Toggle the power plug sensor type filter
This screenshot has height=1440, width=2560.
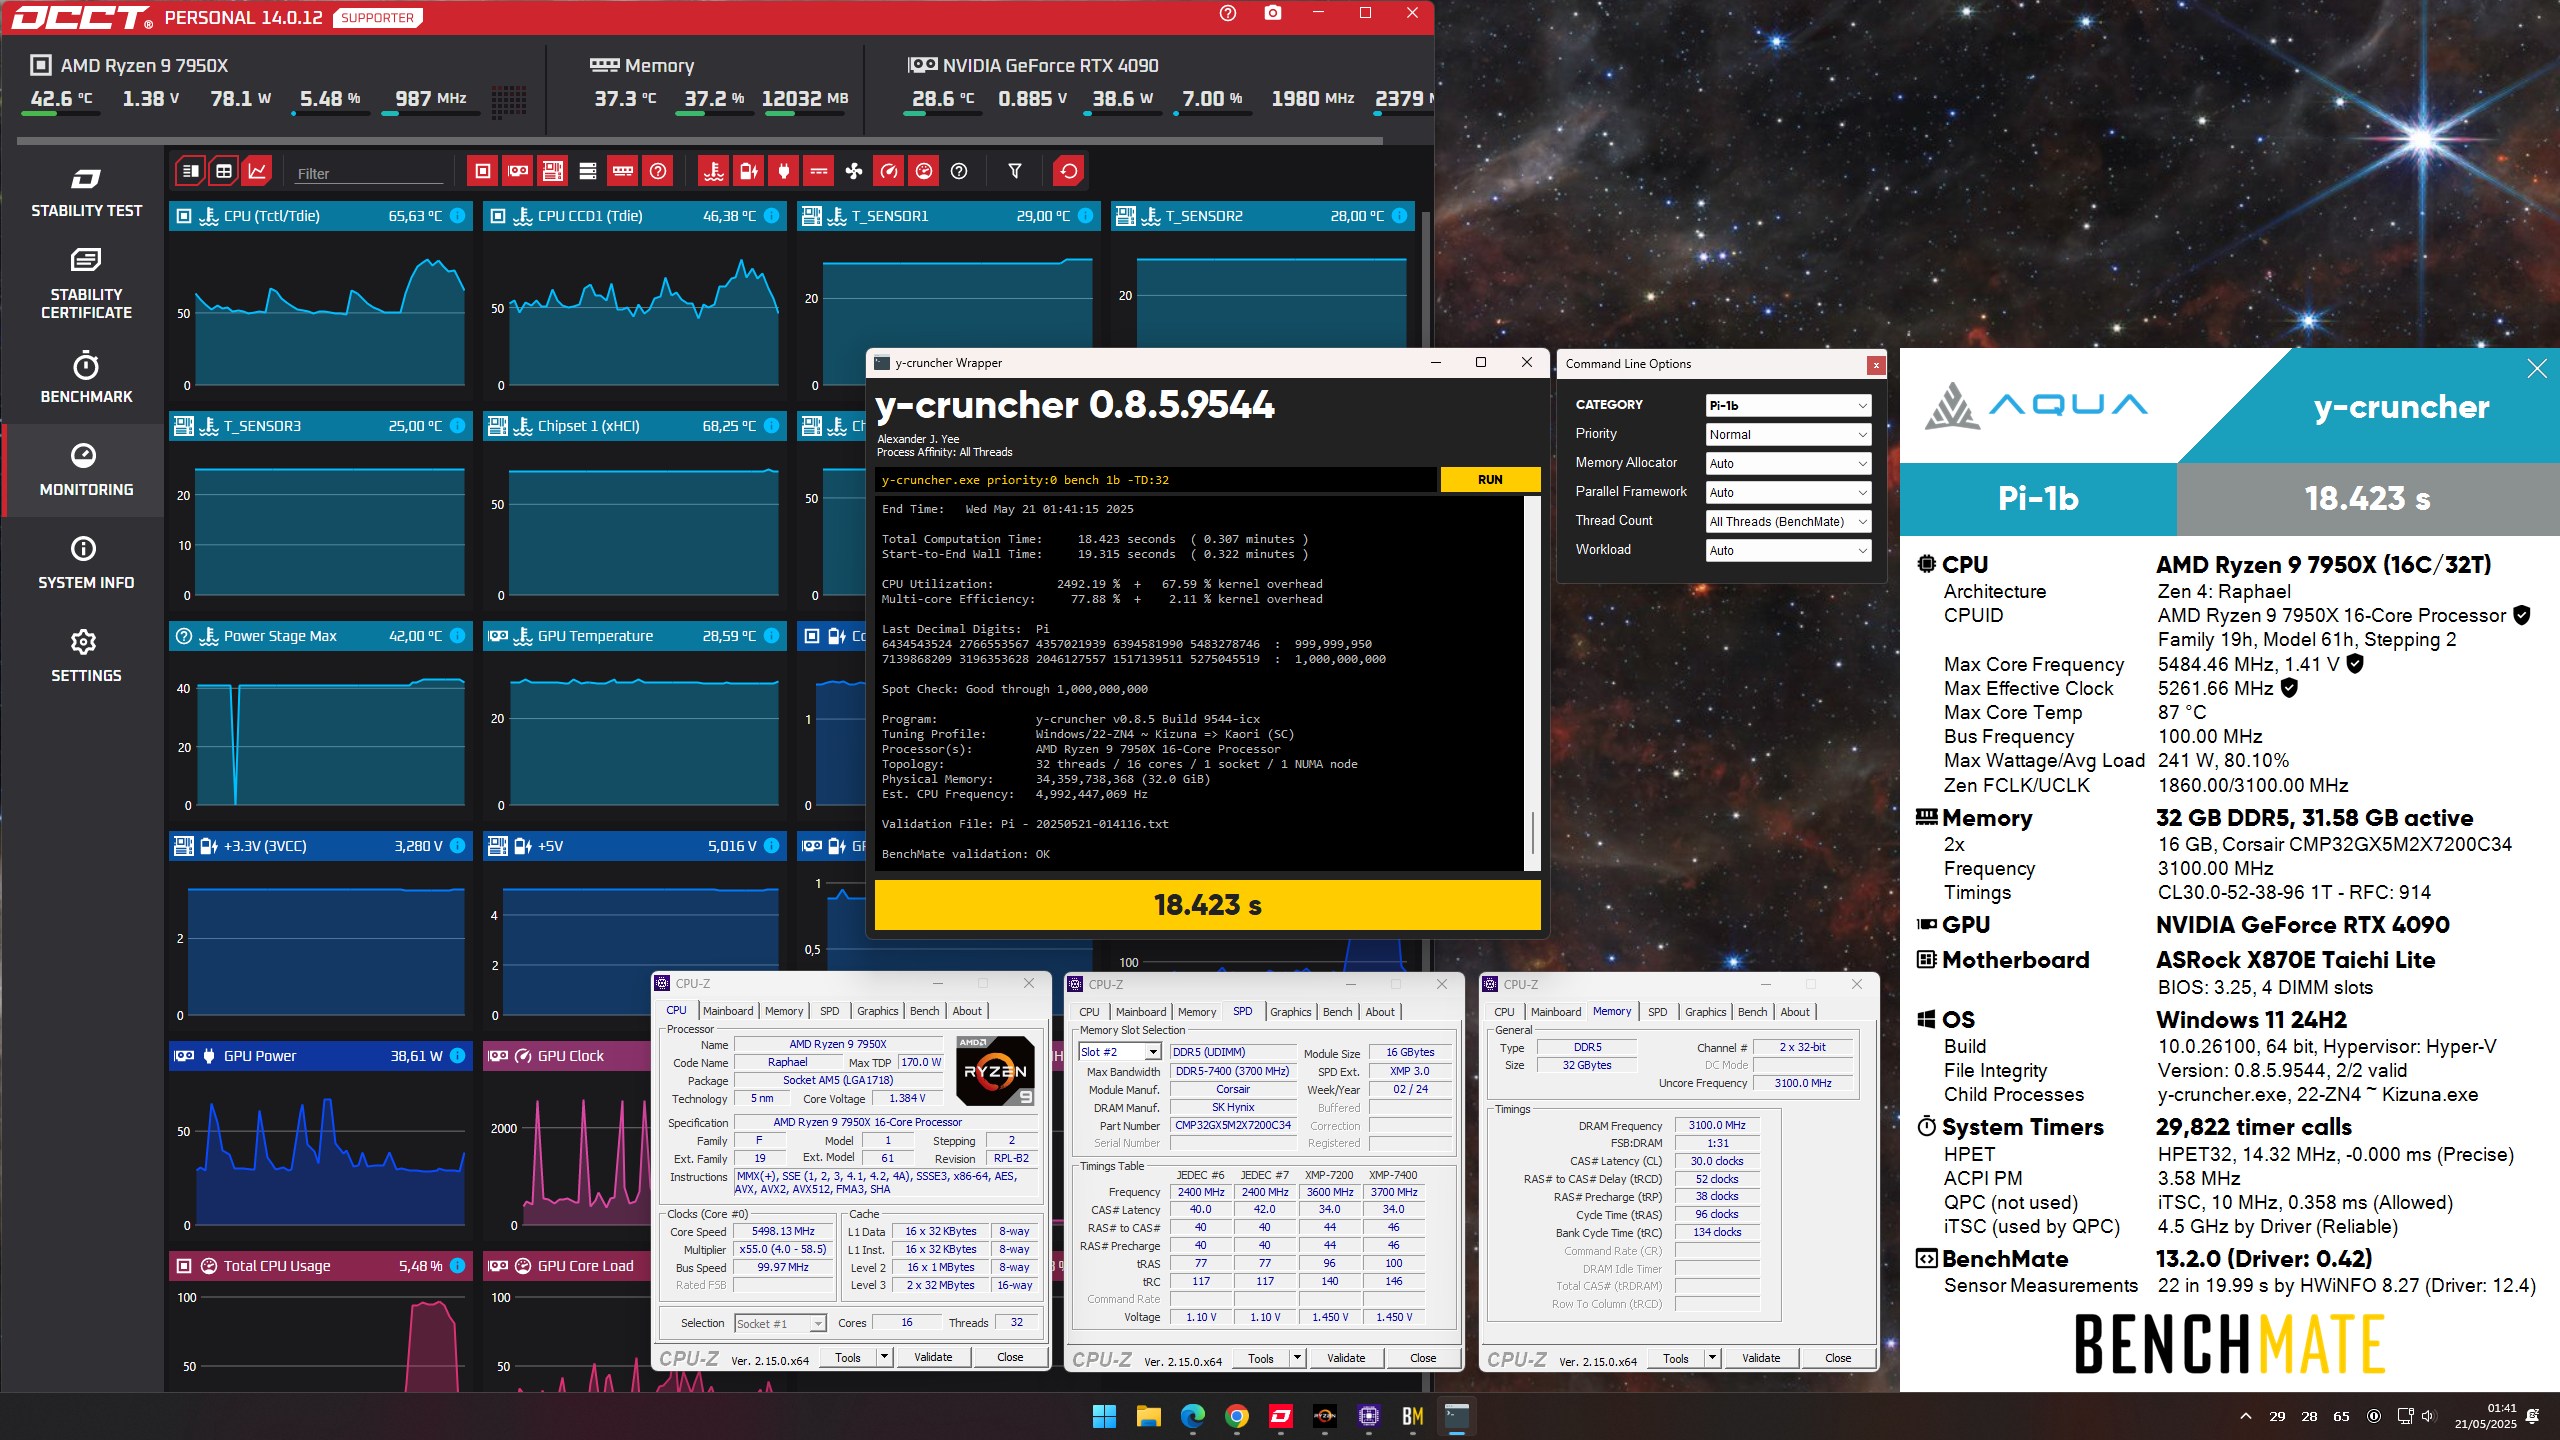coord(783,171)
